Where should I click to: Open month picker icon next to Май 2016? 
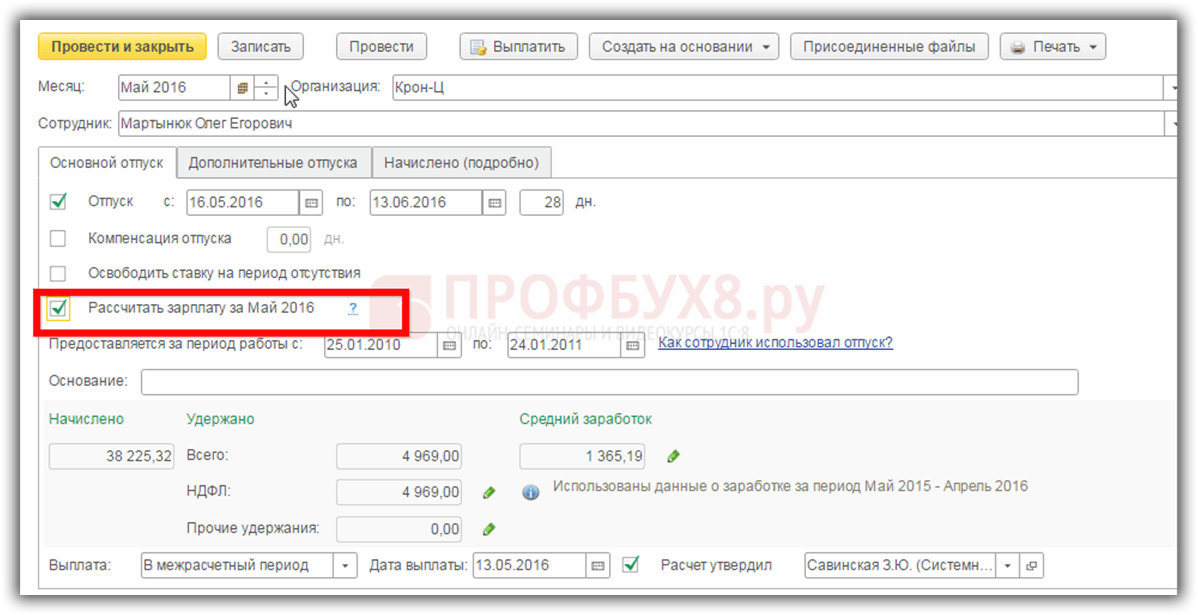click(242, 88)
